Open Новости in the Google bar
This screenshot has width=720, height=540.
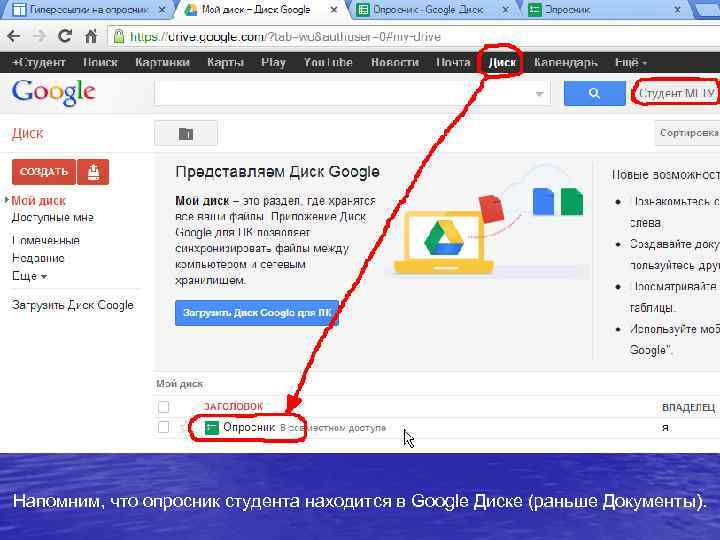[395, 62]
